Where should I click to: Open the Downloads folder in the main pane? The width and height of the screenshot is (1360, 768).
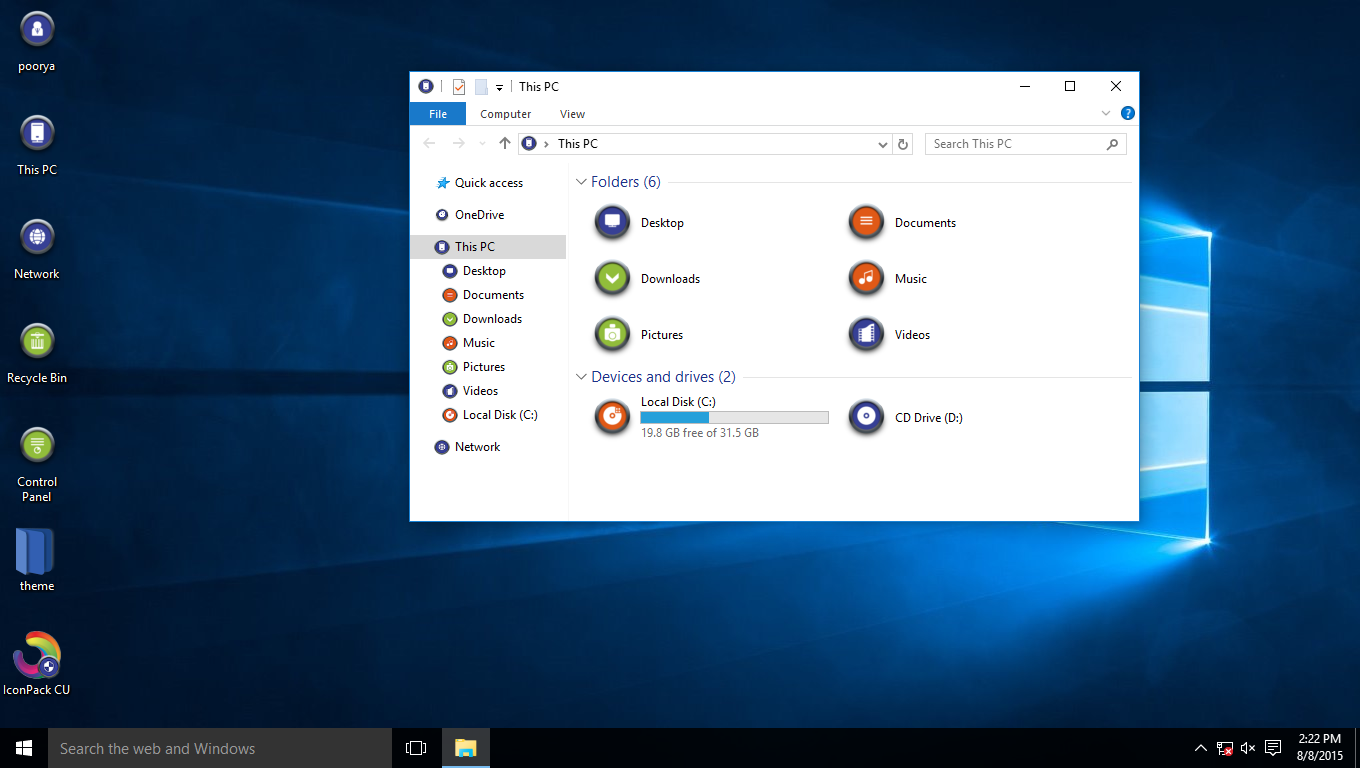669,278
